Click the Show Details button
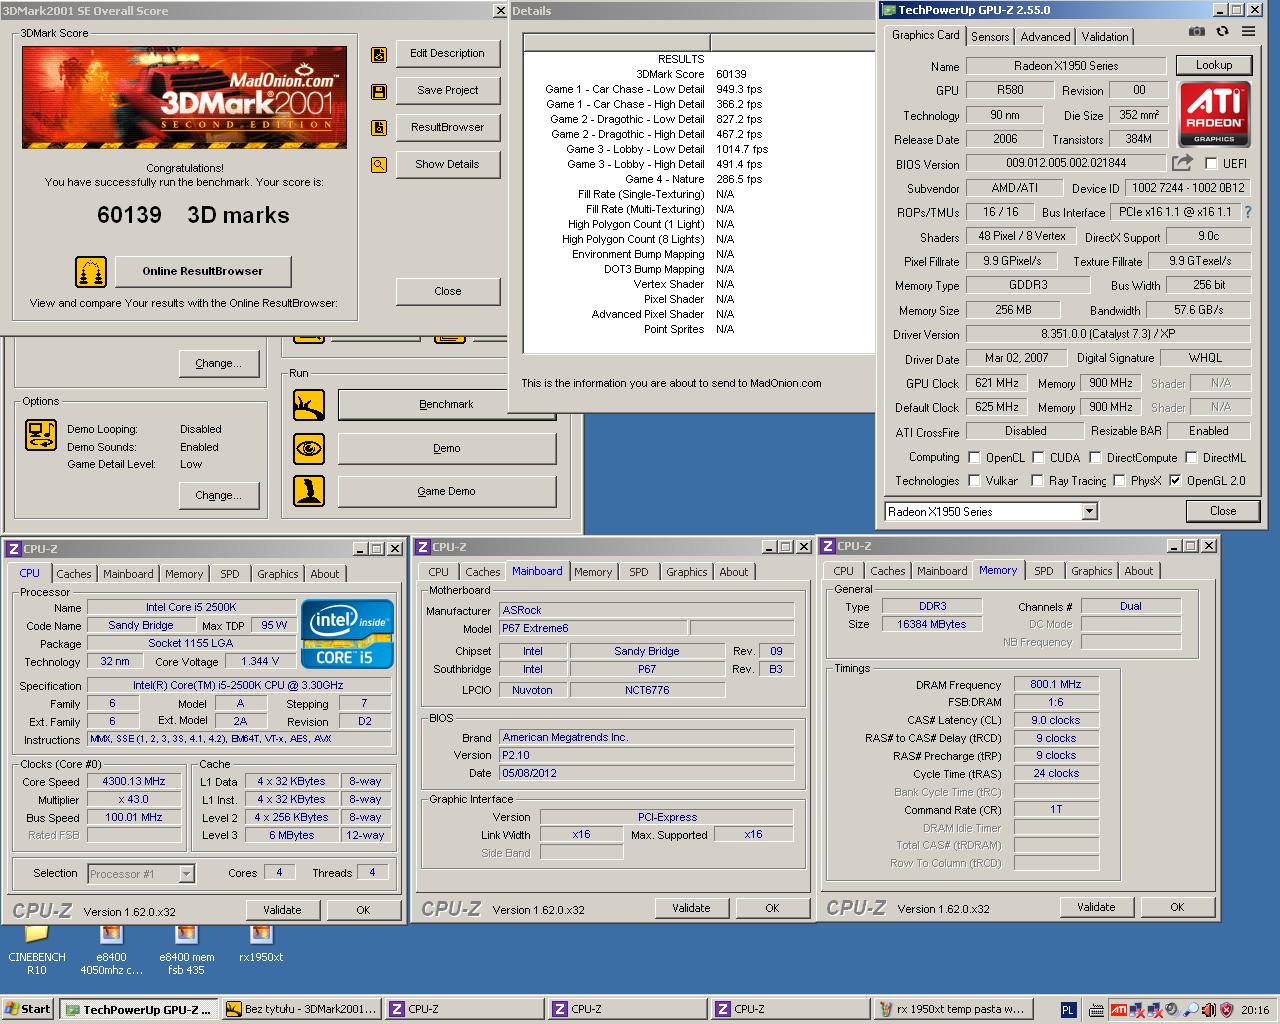Viewport: 1280px width, 1024px height. pos(447,164)
